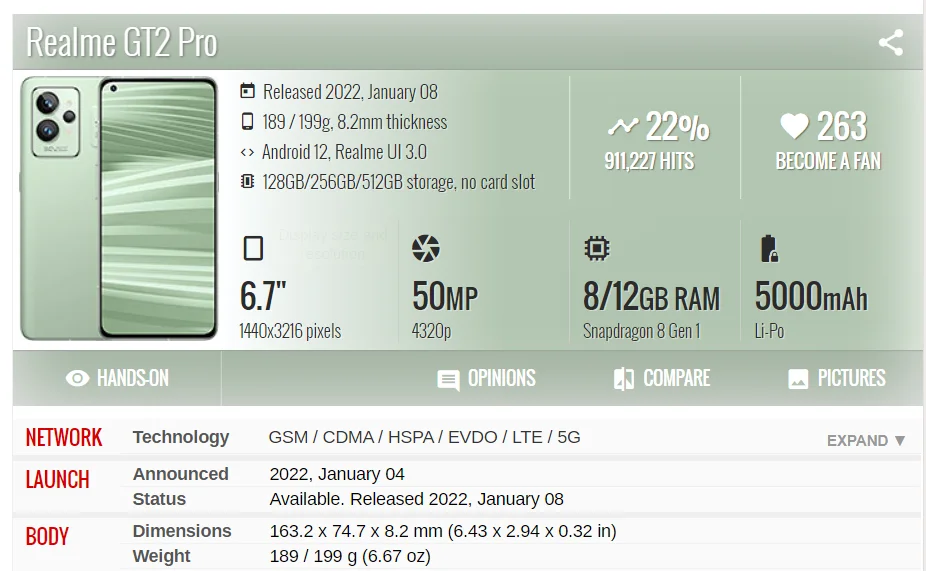Click the phone icon beside weight and thickness
926x571 pixels.
(x=247, y=121)
